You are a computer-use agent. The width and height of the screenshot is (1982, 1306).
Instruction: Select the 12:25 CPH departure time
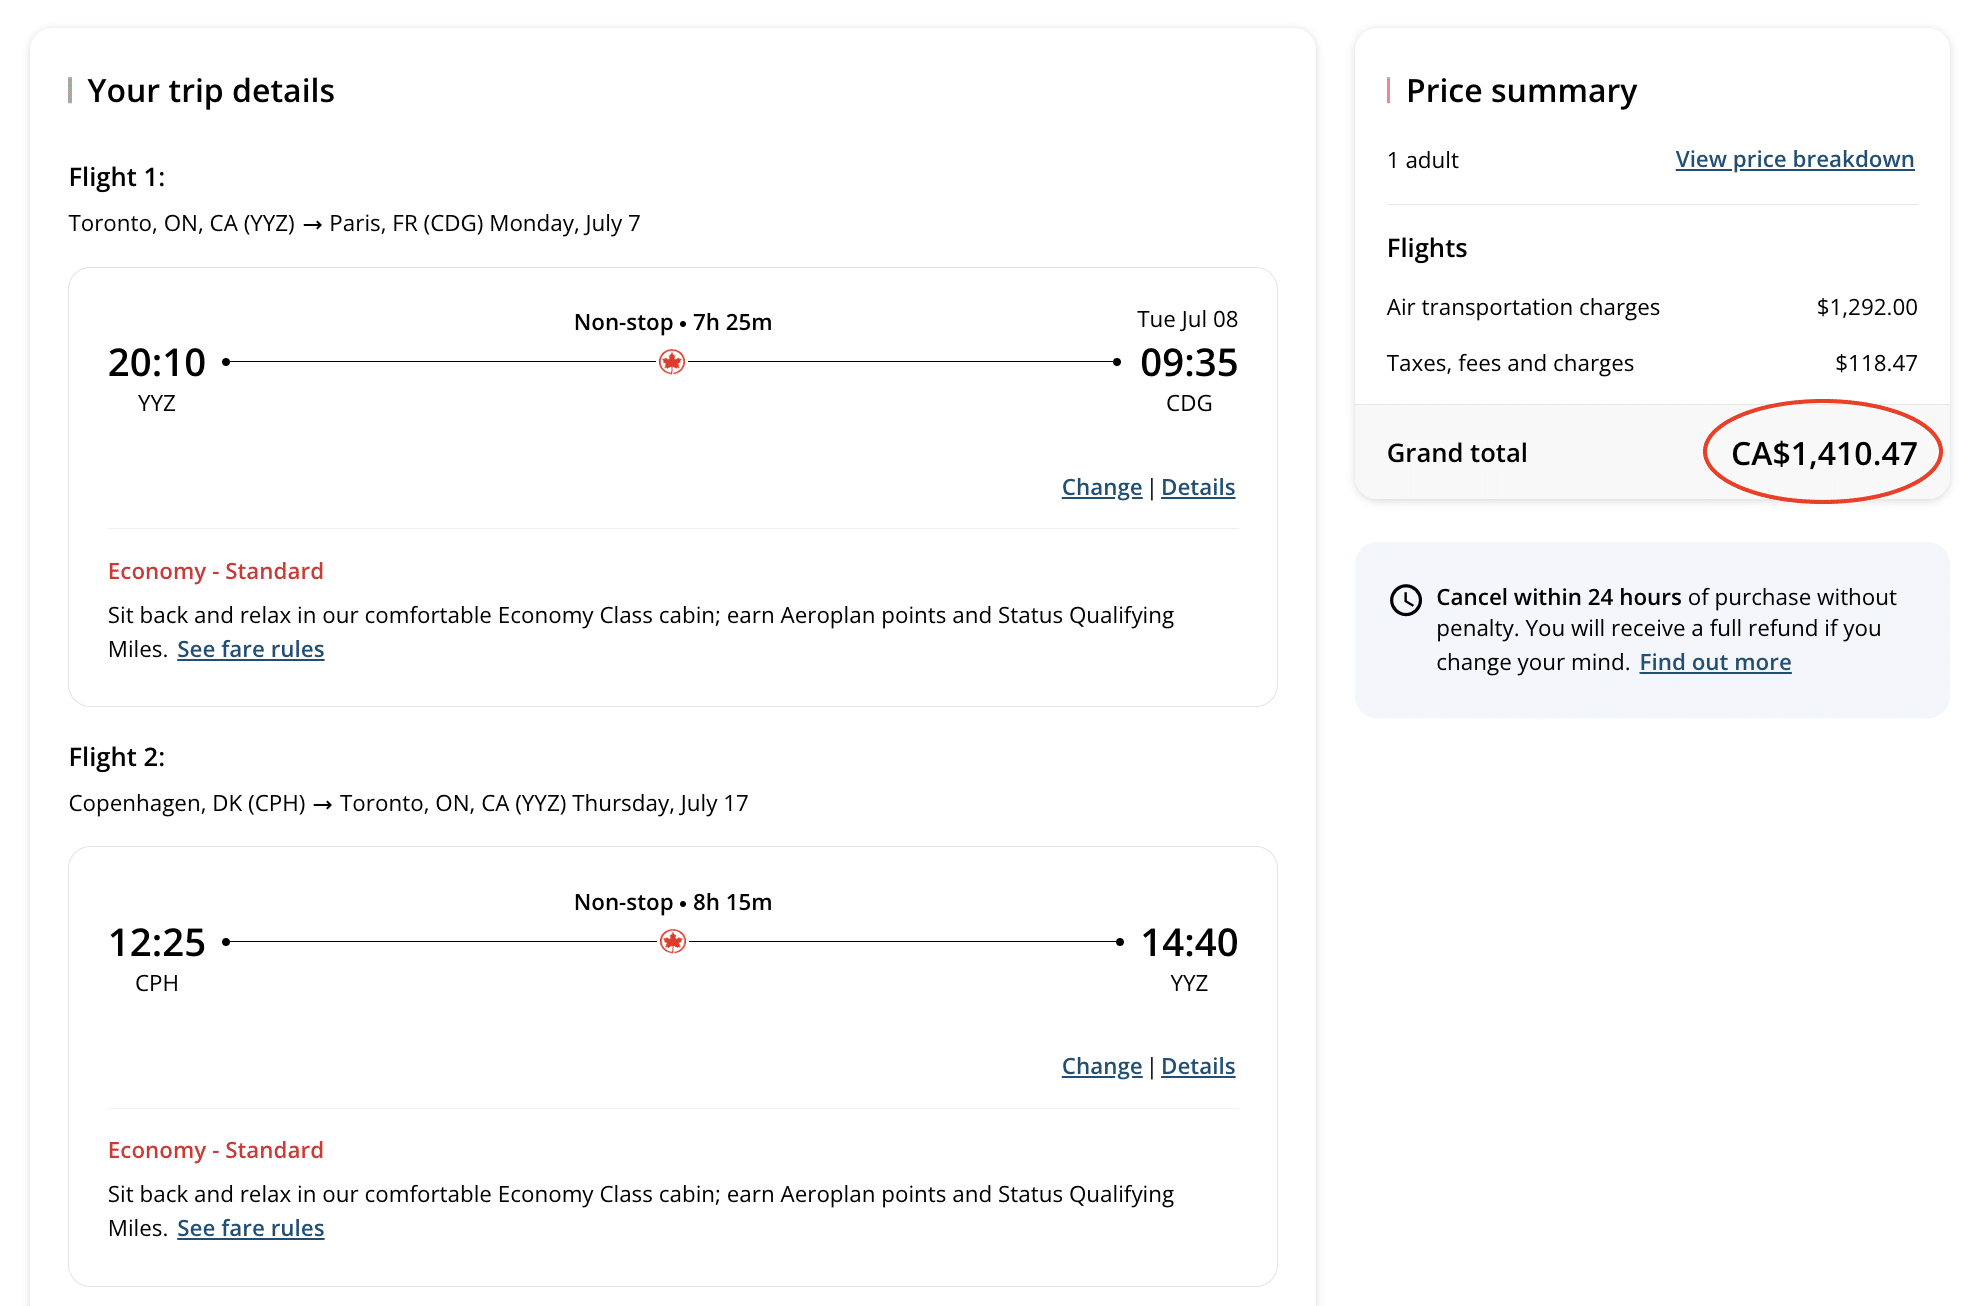[157, 943]
